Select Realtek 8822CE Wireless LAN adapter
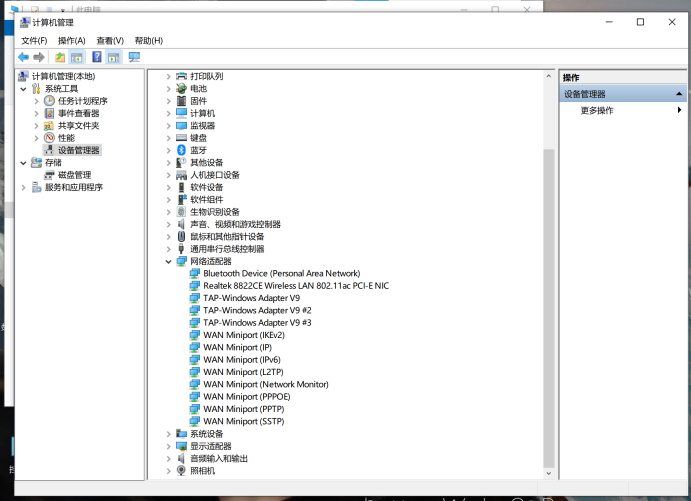The height and width of the screenshot is (501, 691). click(x=295, y=285)
